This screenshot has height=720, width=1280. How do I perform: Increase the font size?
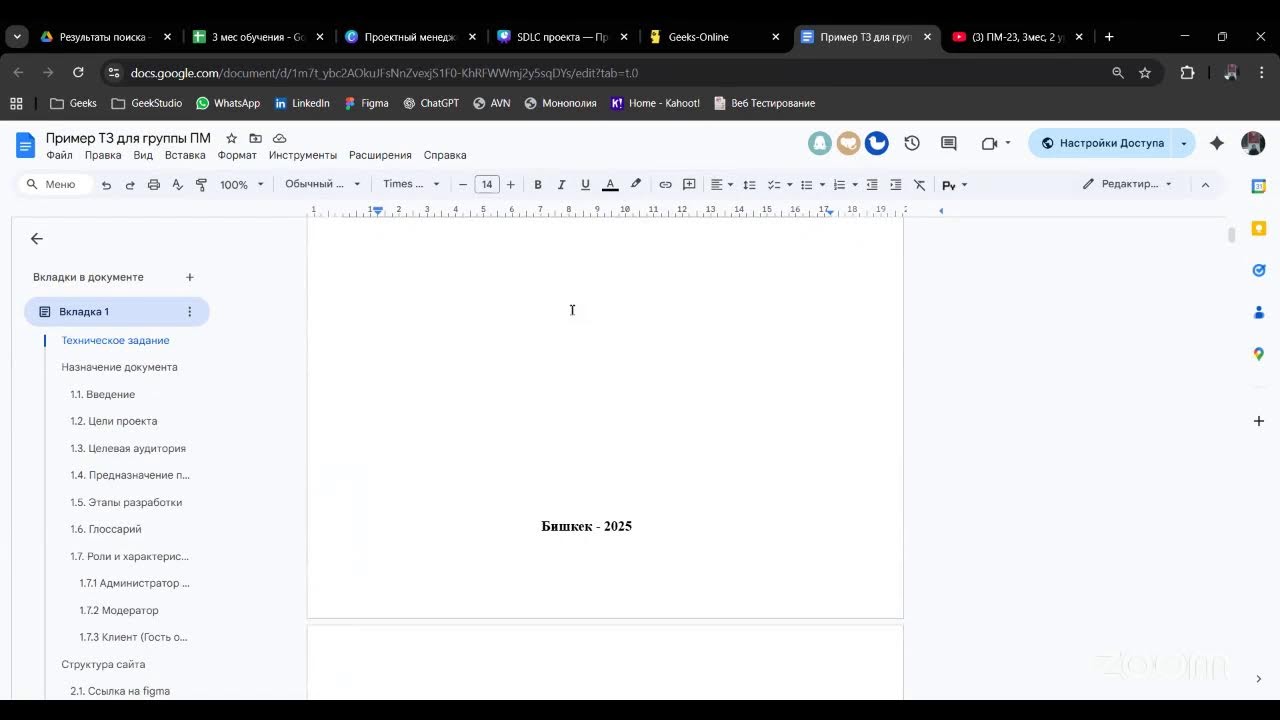[x=511, y=185]
